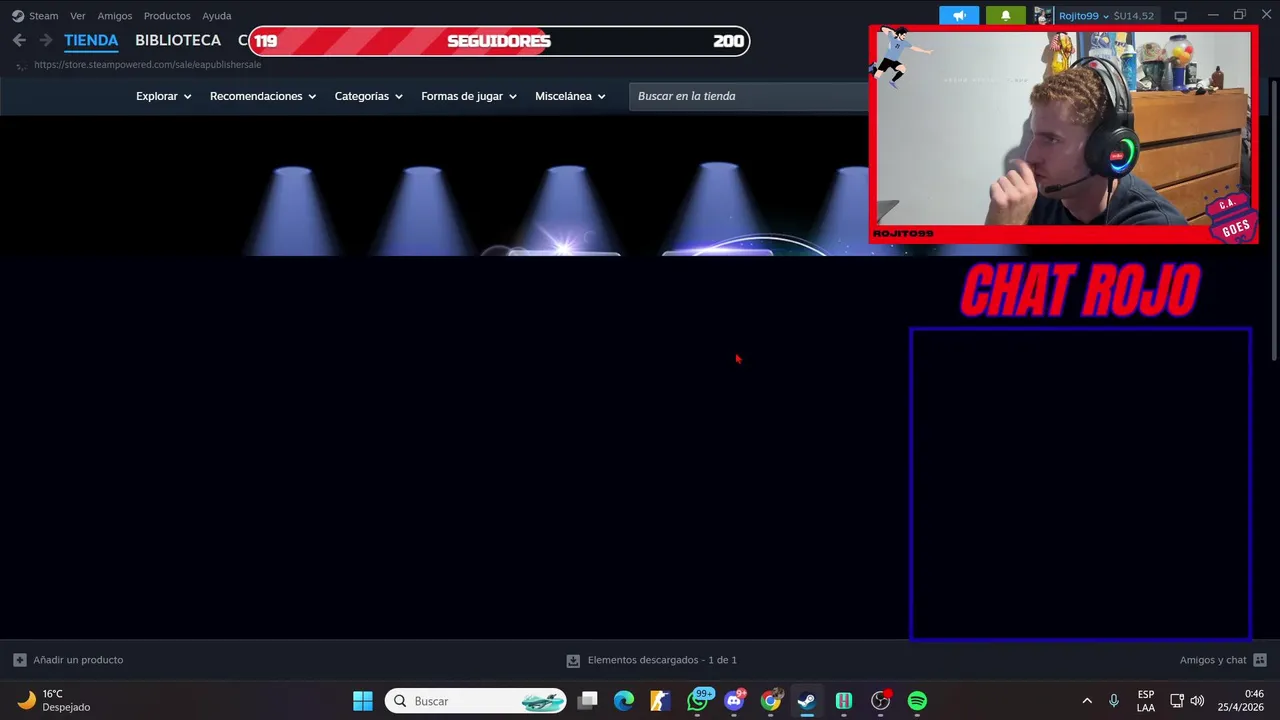
Task: Click the microphone tray icon
Action: pyautogui.click(x=1114, y=701)
